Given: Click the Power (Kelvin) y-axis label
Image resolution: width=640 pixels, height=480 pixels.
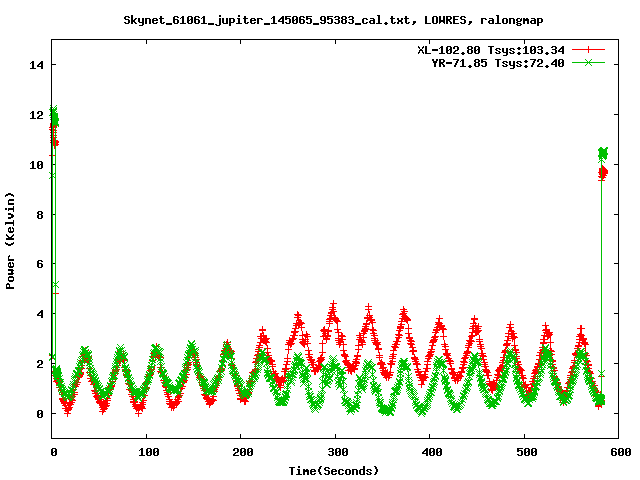Looking at the screenshot, I should 10,239.
